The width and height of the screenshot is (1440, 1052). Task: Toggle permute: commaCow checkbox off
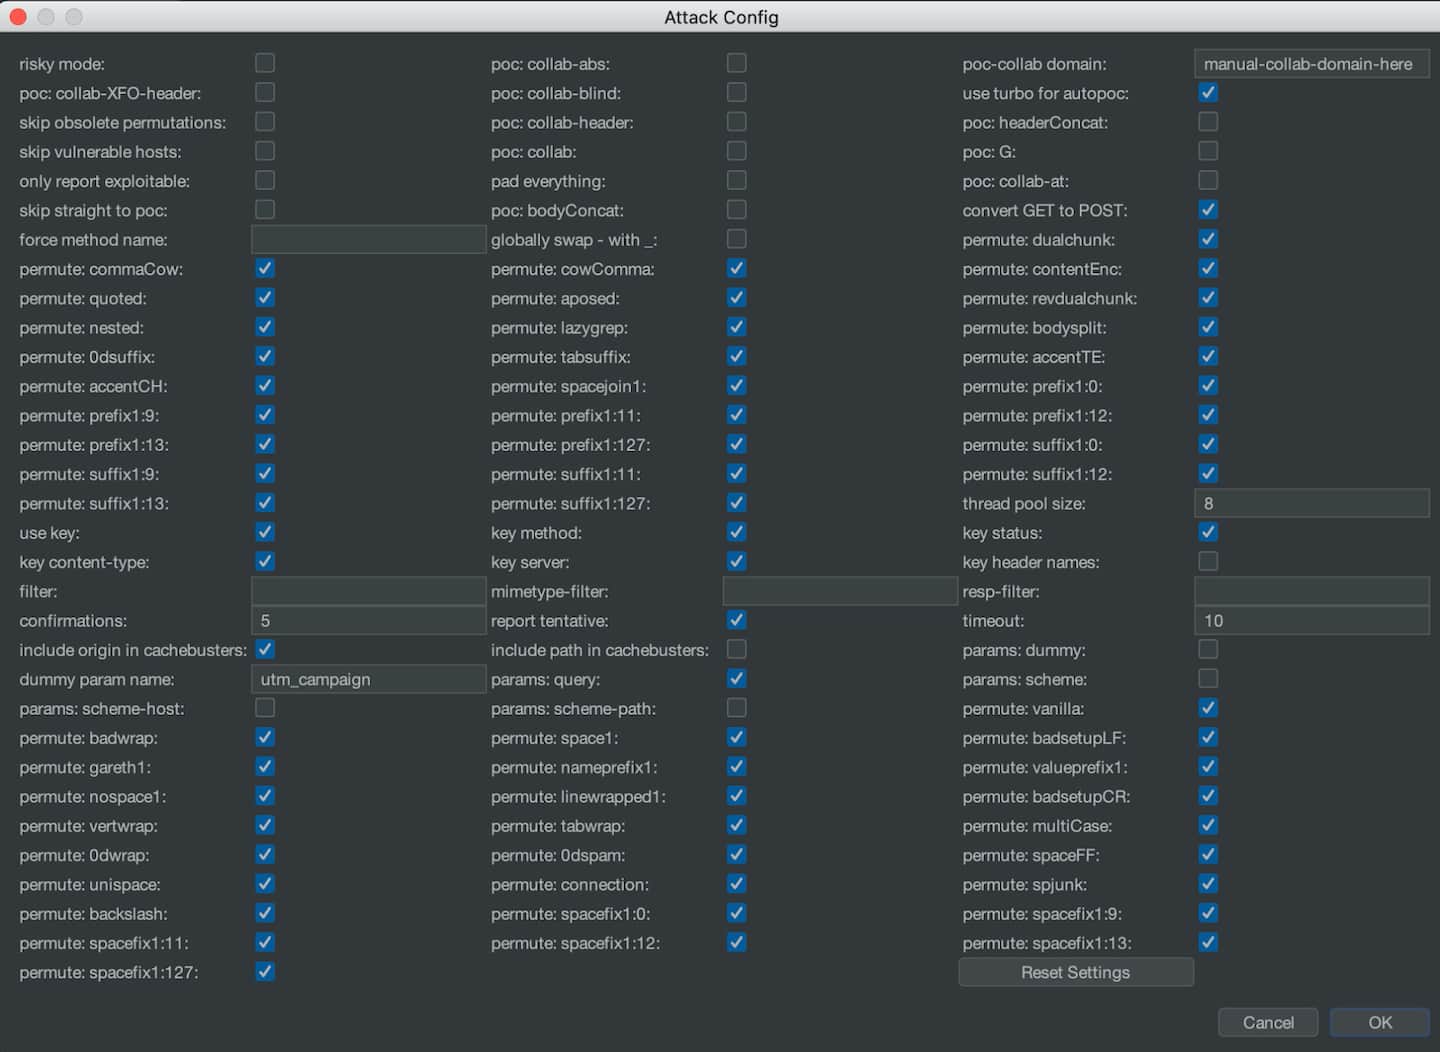point(265,268)
